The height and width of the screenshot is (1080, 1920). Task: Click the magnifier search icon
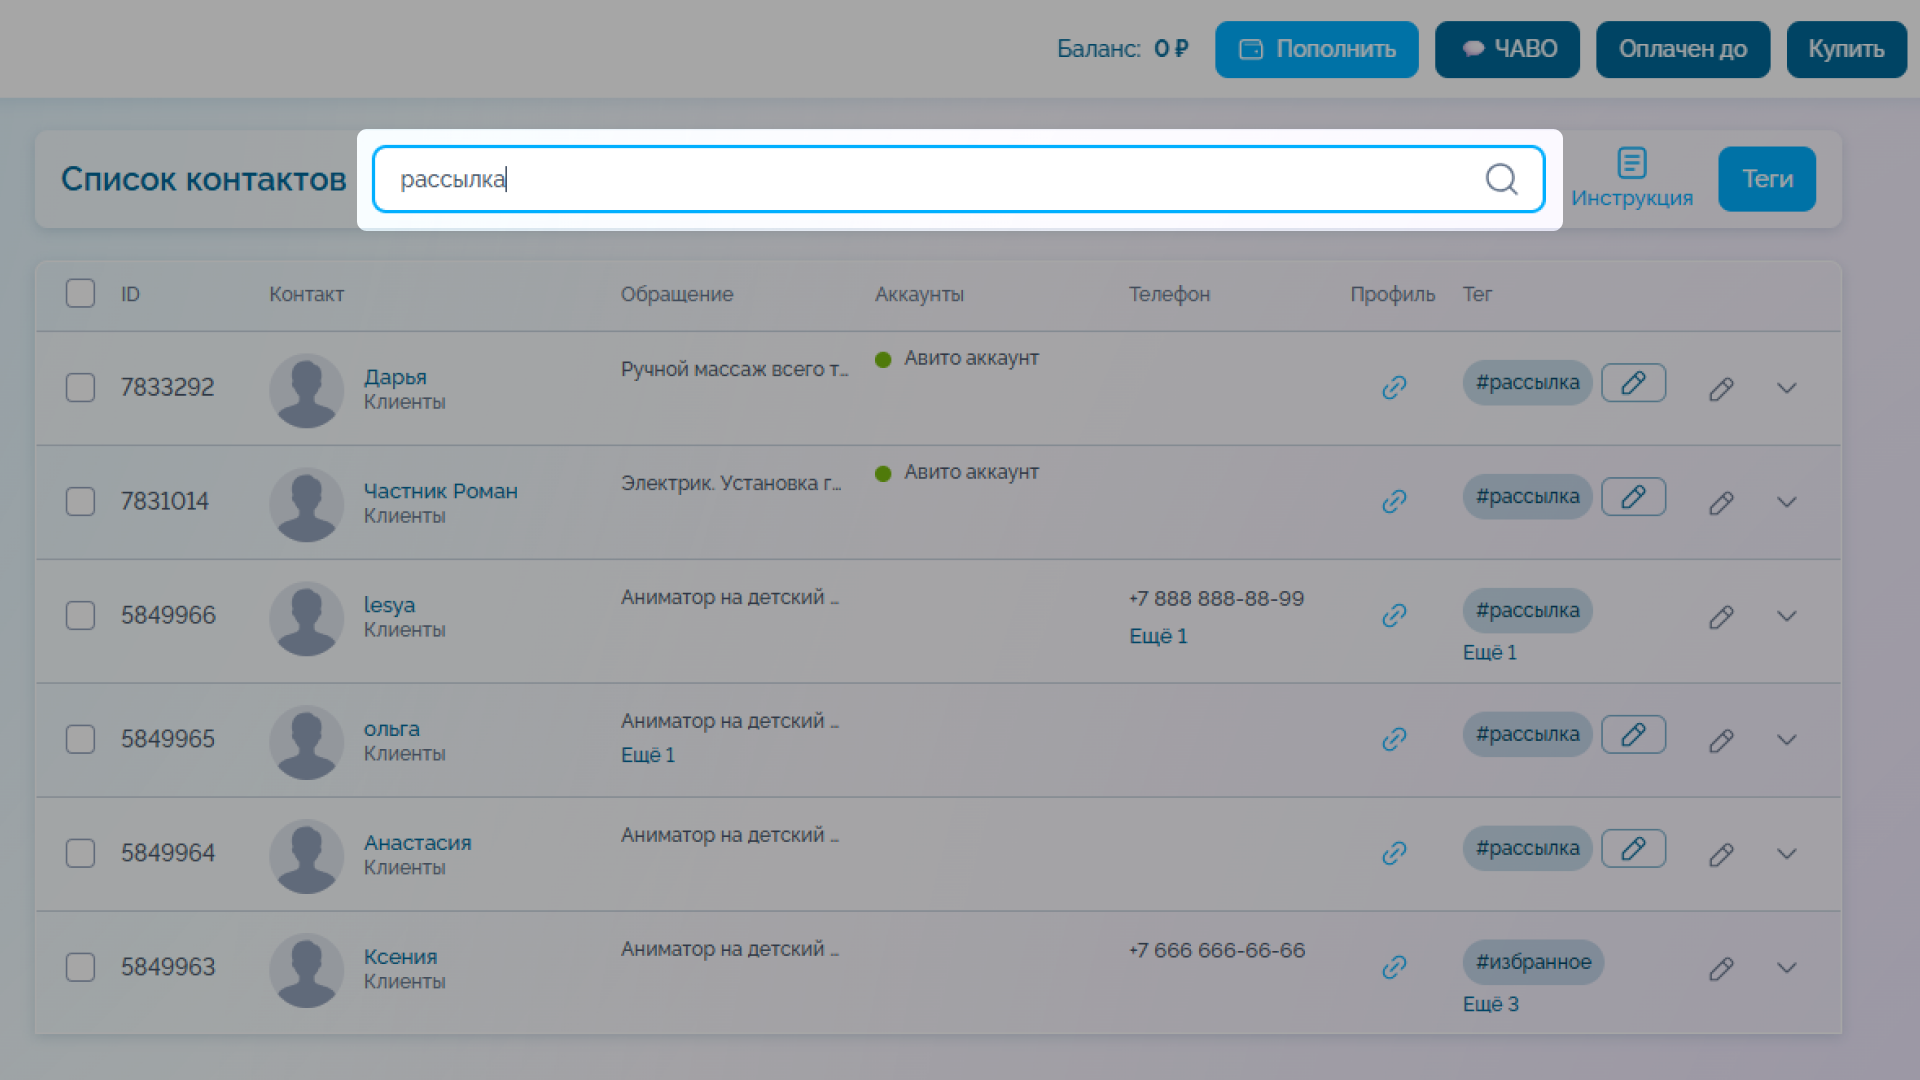point(1501,179)
